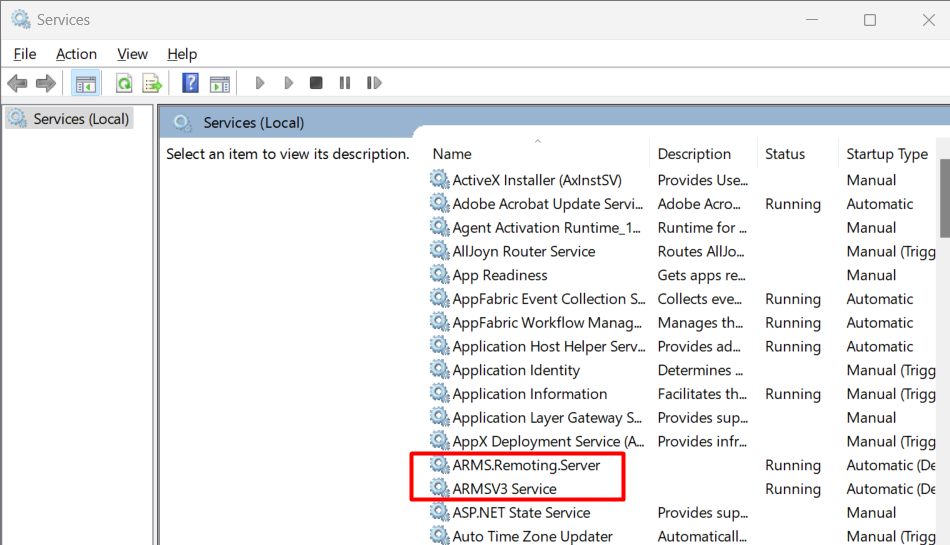
Task: Click gear icon of Application Host Helper row
Action: [439, 345]
